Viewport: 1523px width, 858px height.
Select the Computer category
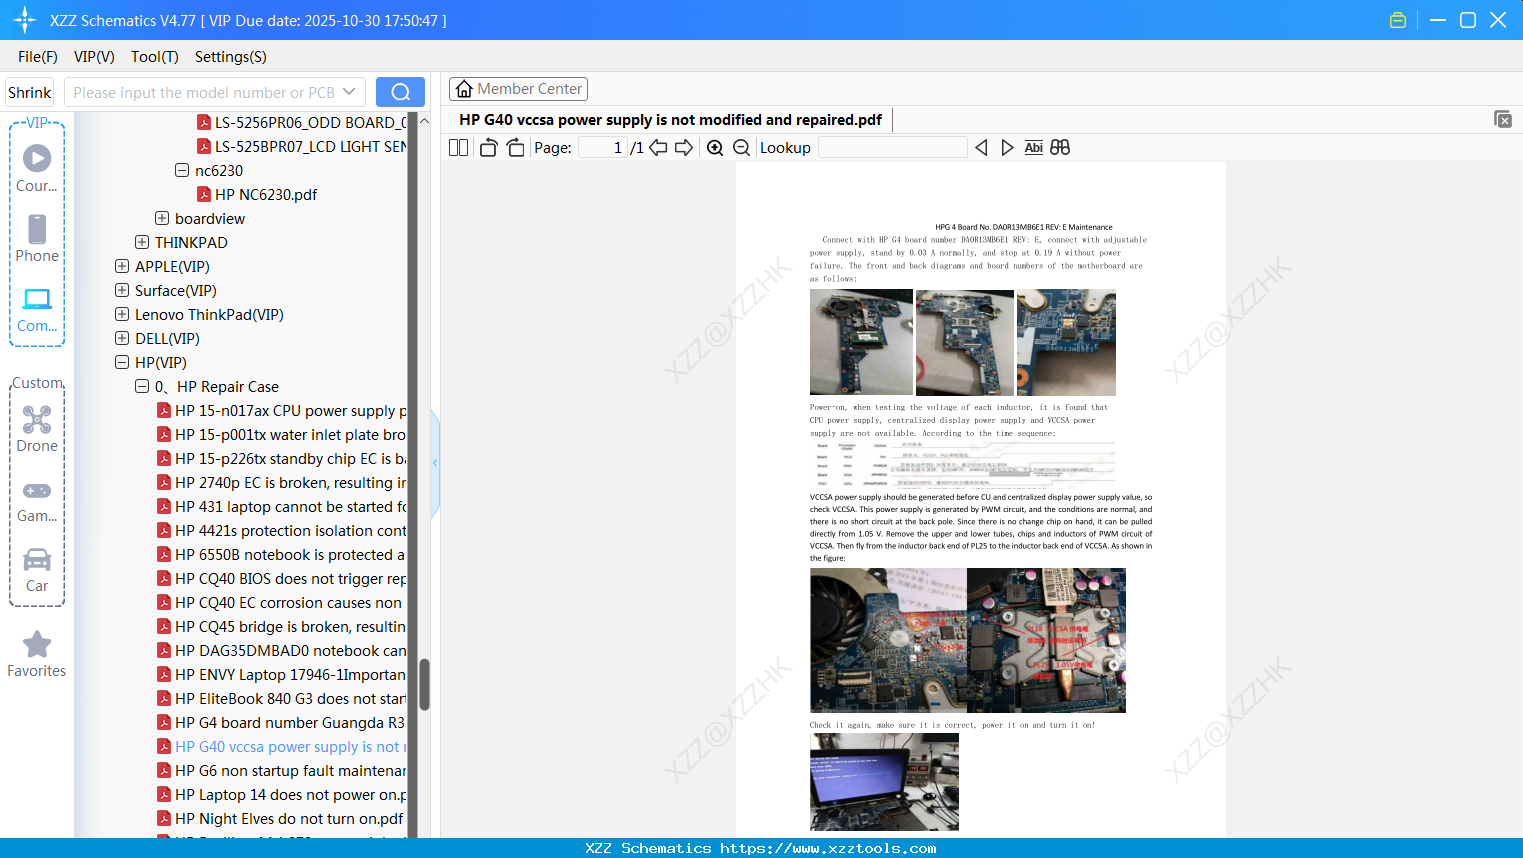tap(37, 310)
